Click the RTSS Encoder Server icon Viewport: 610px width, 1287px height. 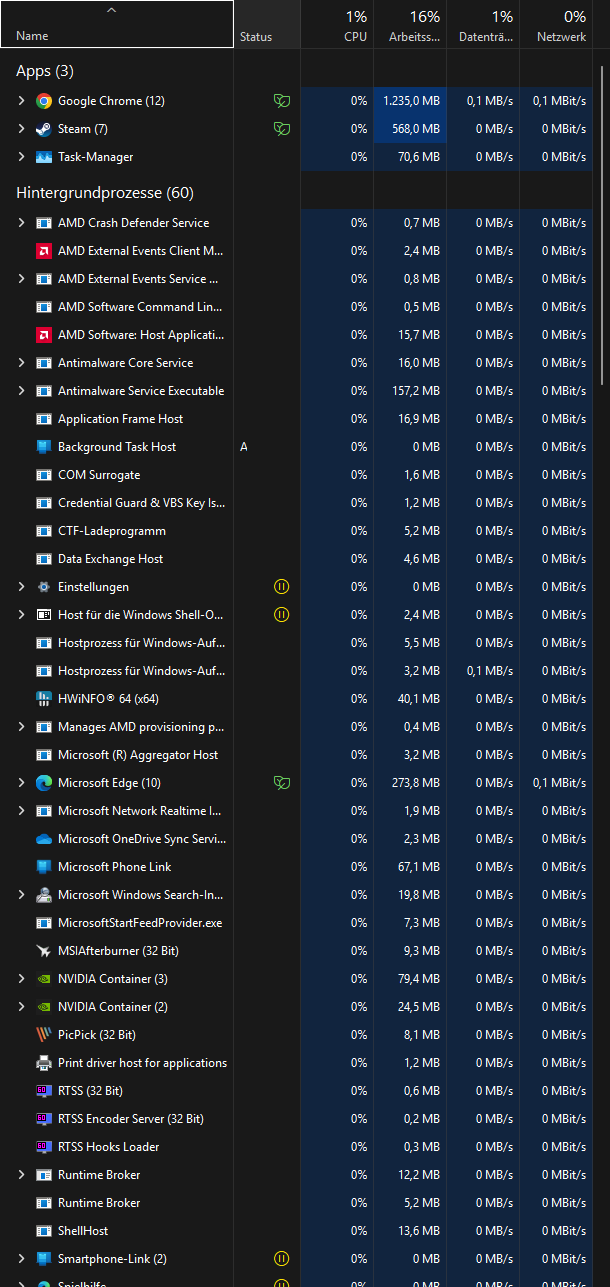click(44, 1119)
